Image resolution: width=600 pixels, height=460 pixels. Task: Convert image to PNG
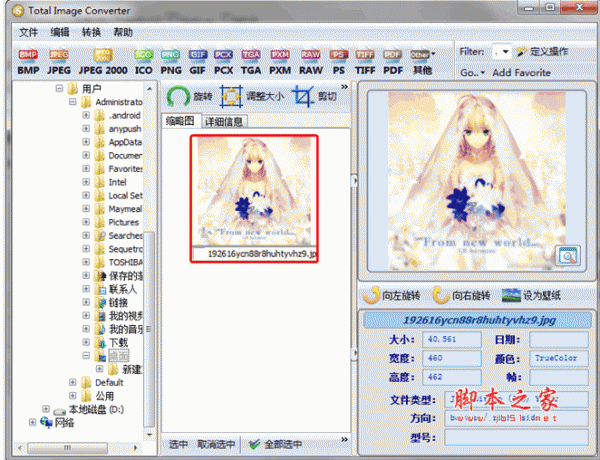(x=171, y=62)
